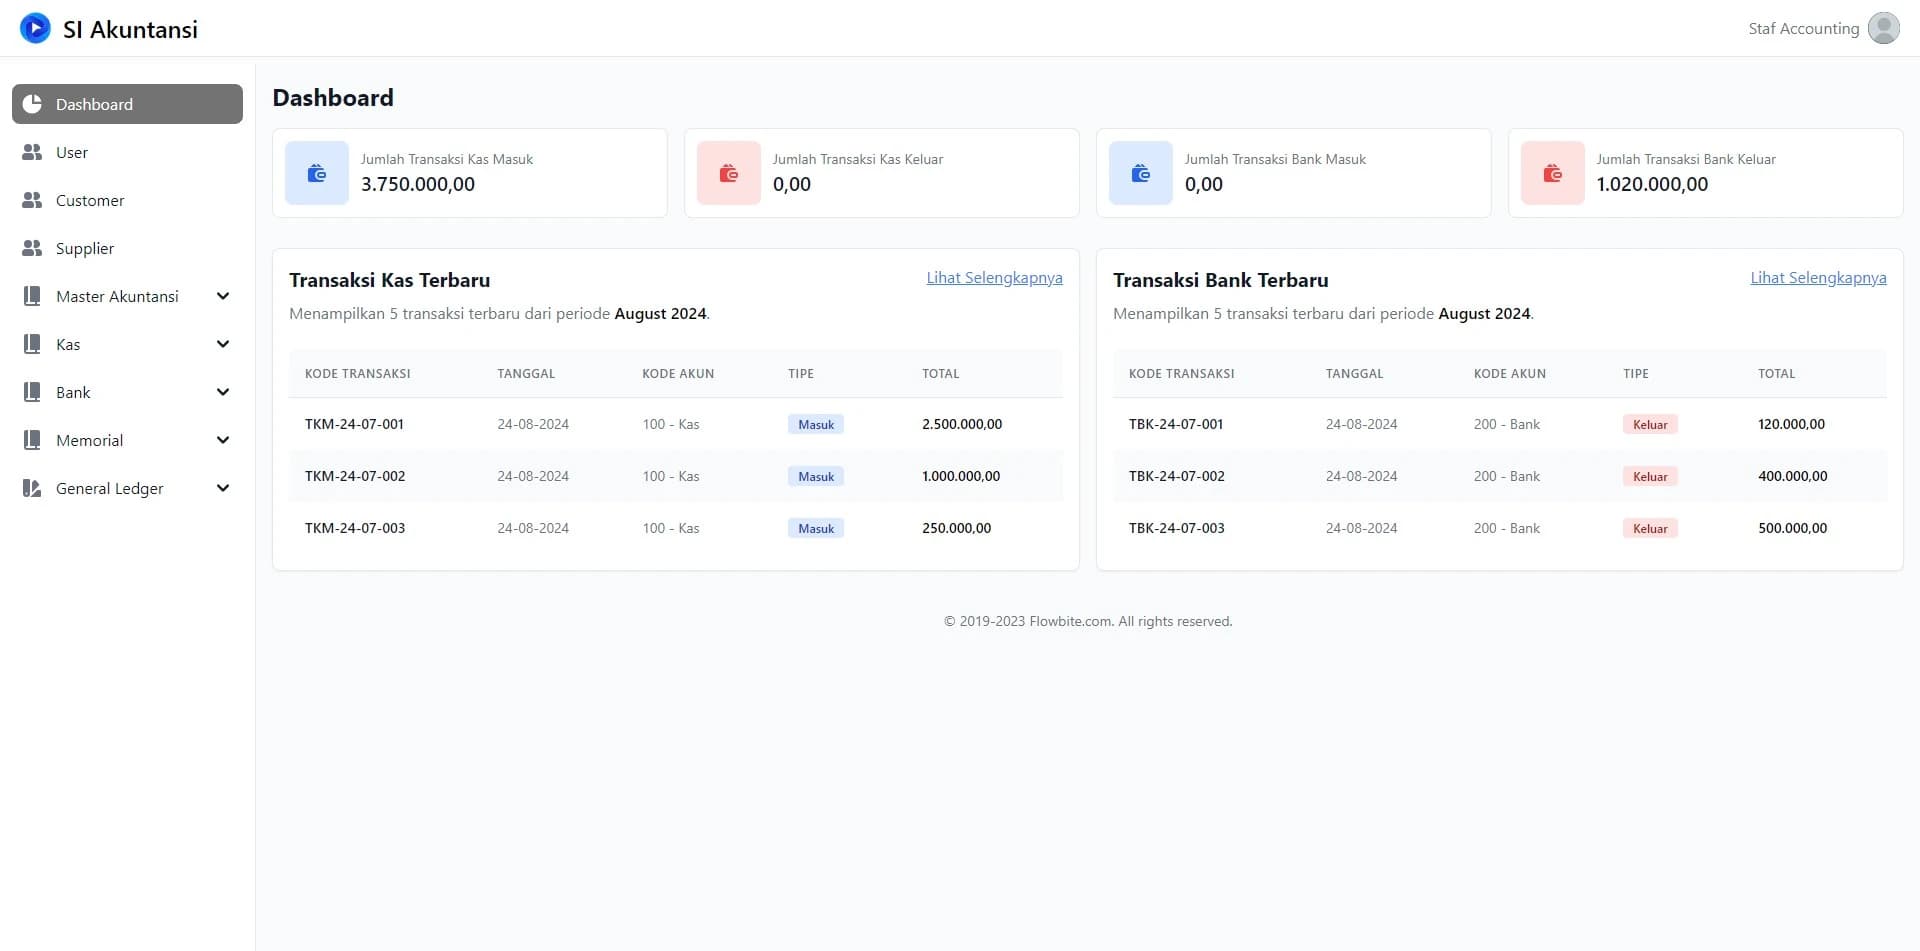The width and height of the screenshot is (1920, 951).
Task: Open the User menu item
Action: coord(72,152)
